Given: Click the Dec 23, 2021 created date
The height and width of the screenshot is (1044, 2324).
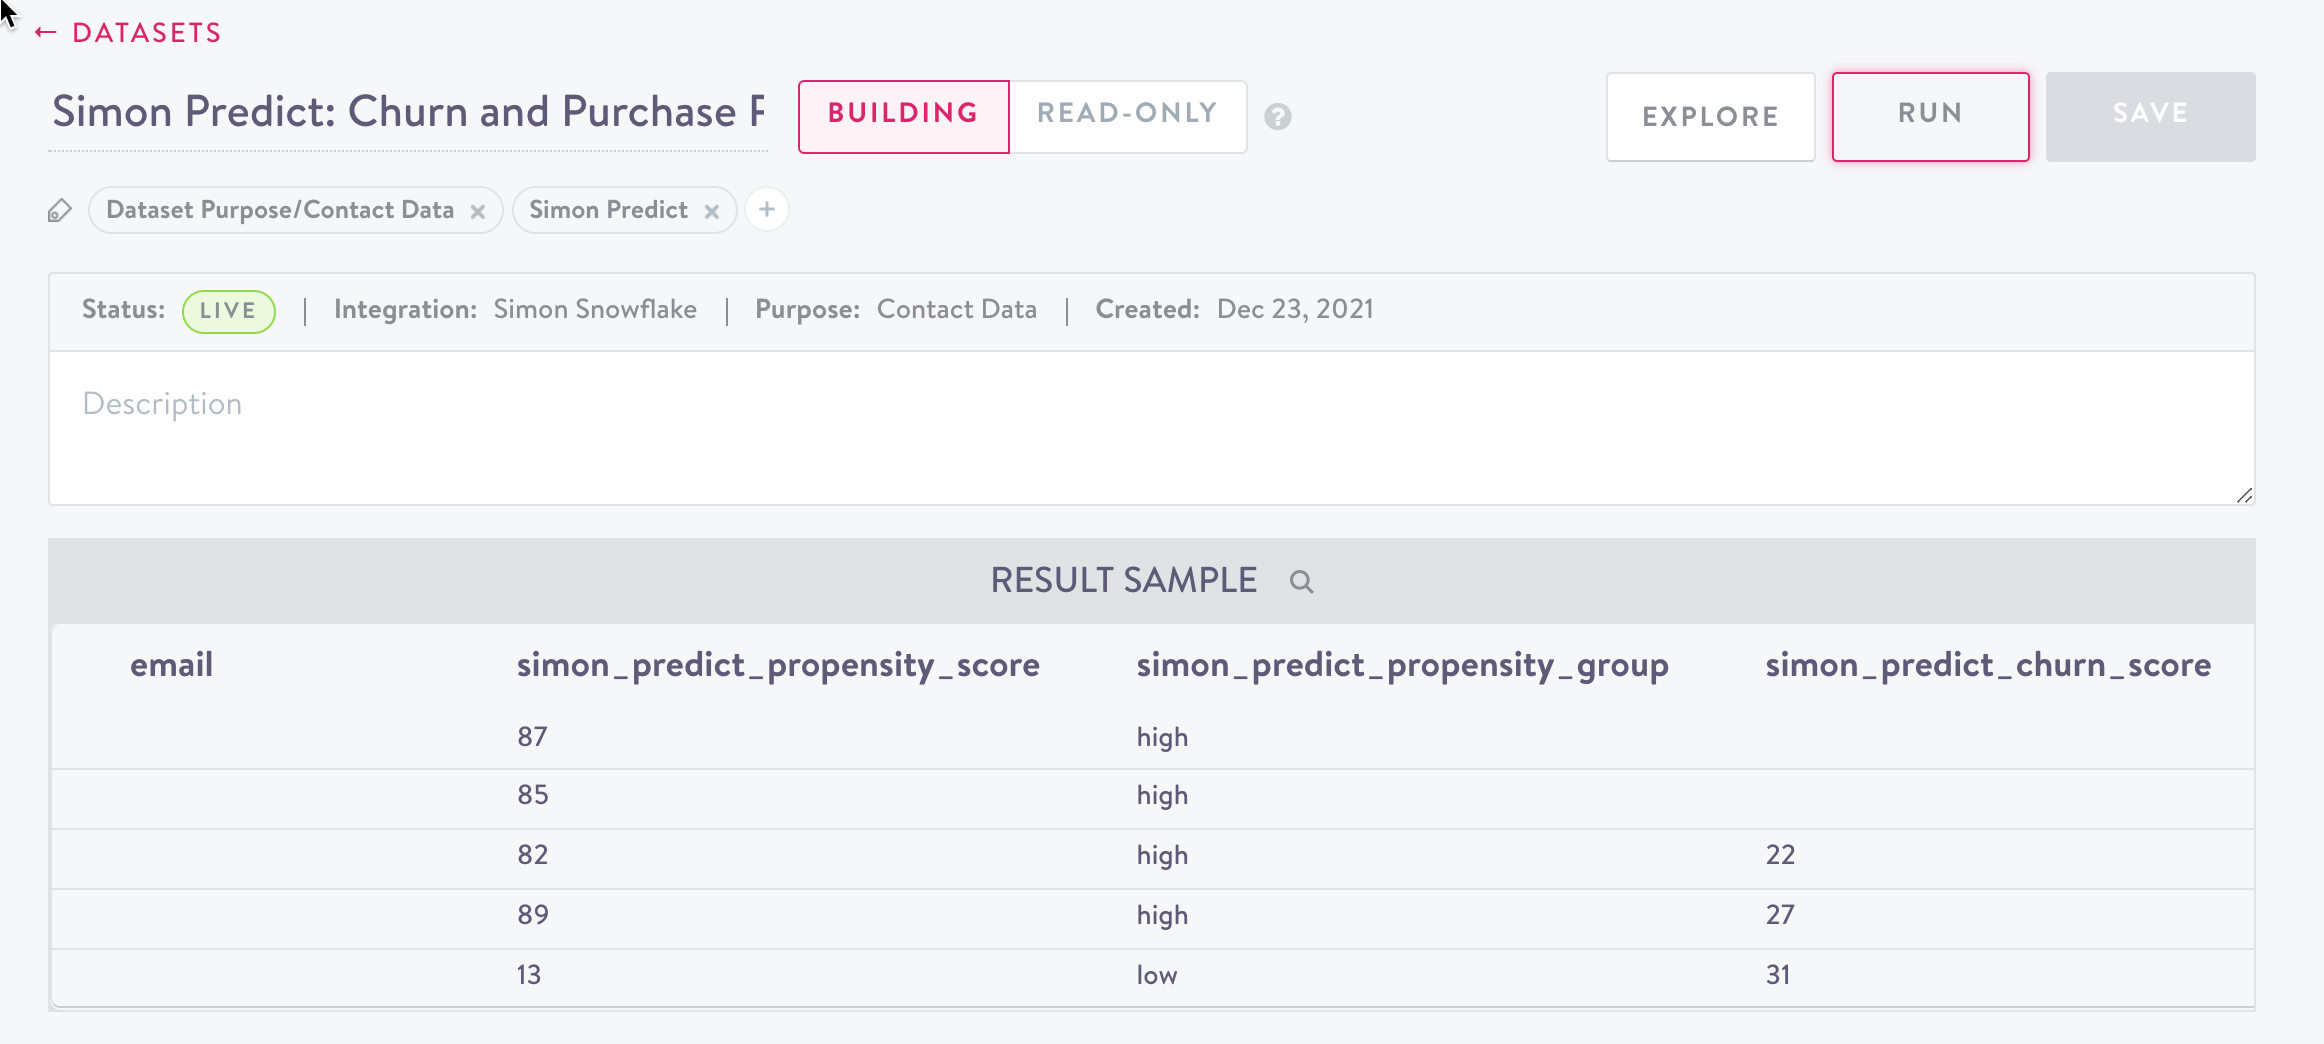Looking at the screenshot, I should 1295,310.
